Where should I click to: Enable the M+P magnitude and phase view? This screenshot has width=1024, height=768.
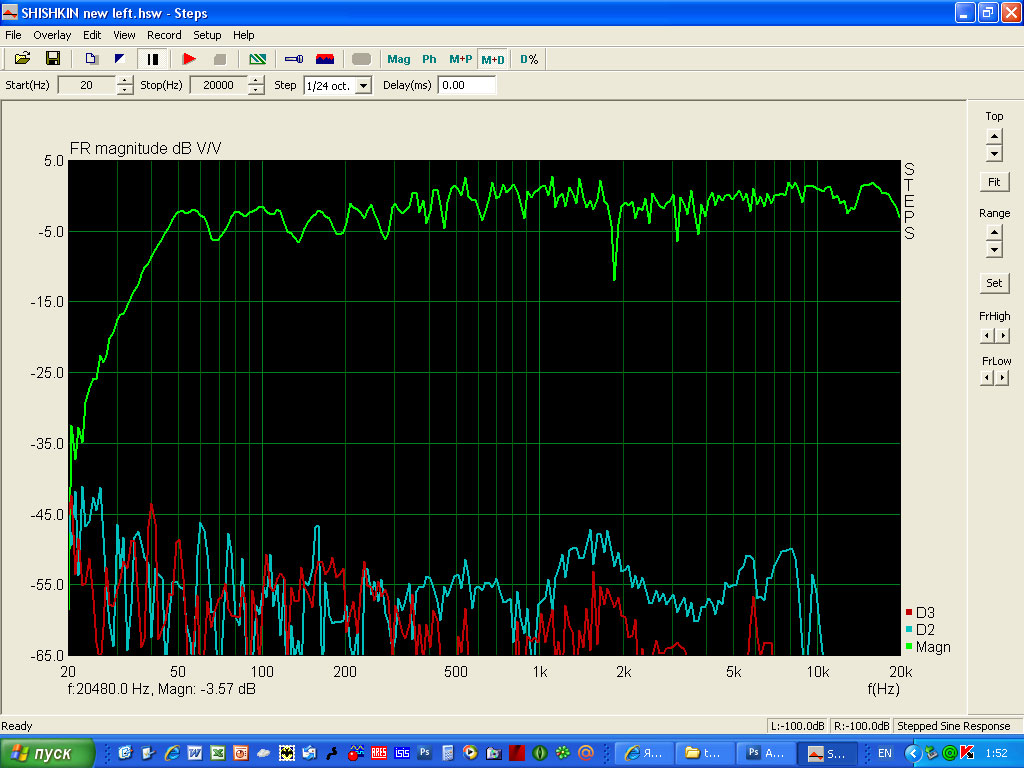point(460,59)
